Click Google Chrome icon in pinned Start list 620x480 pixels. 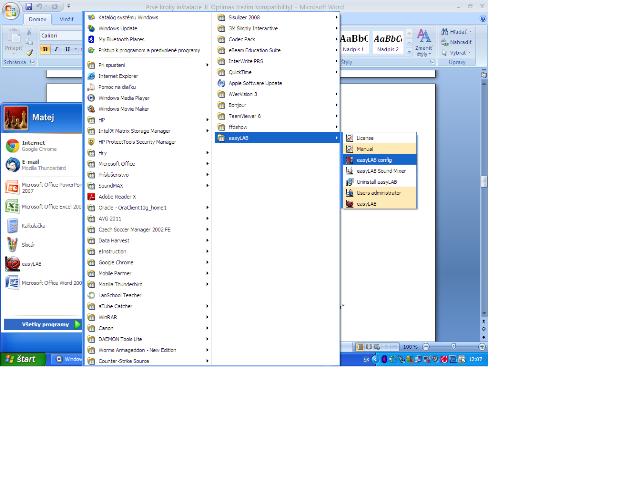pyautogui.click(x=13, y=146)
